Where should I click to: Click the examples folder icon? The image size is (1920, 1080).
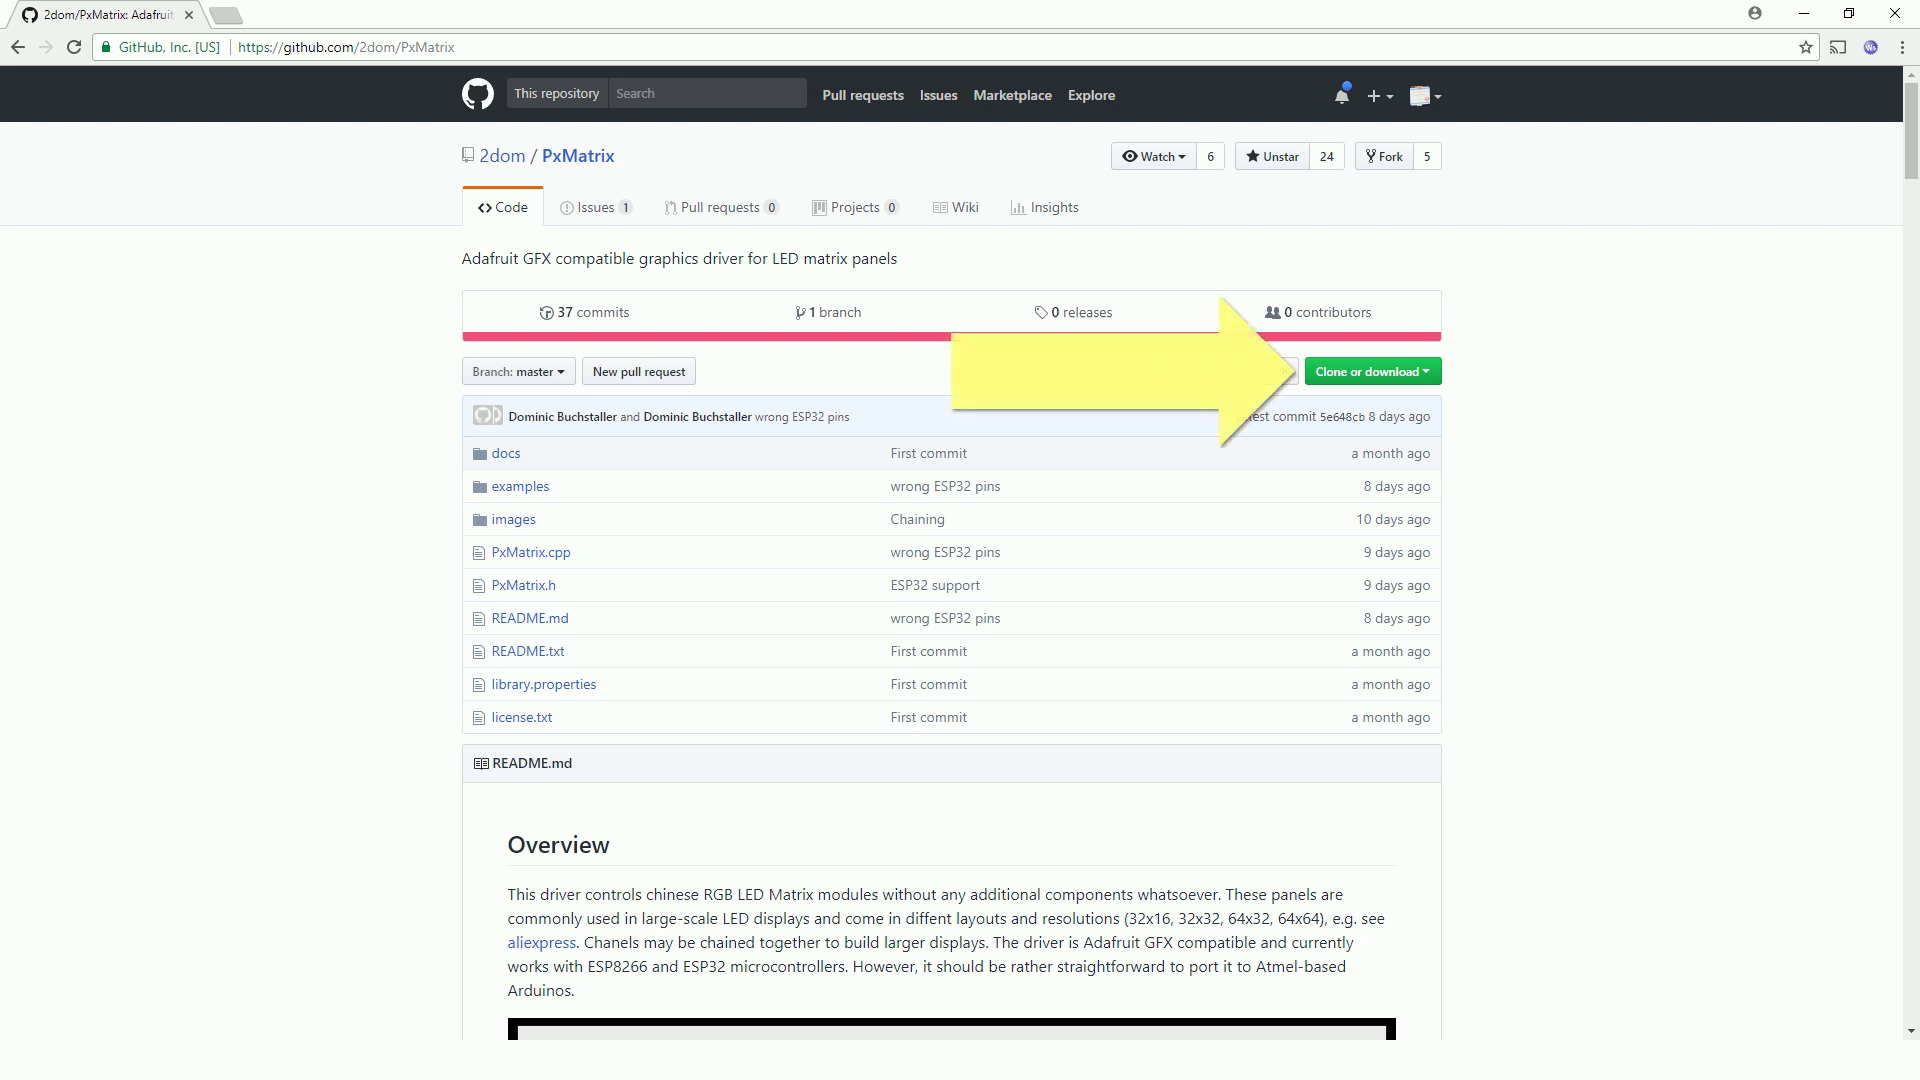click(480, 487)
